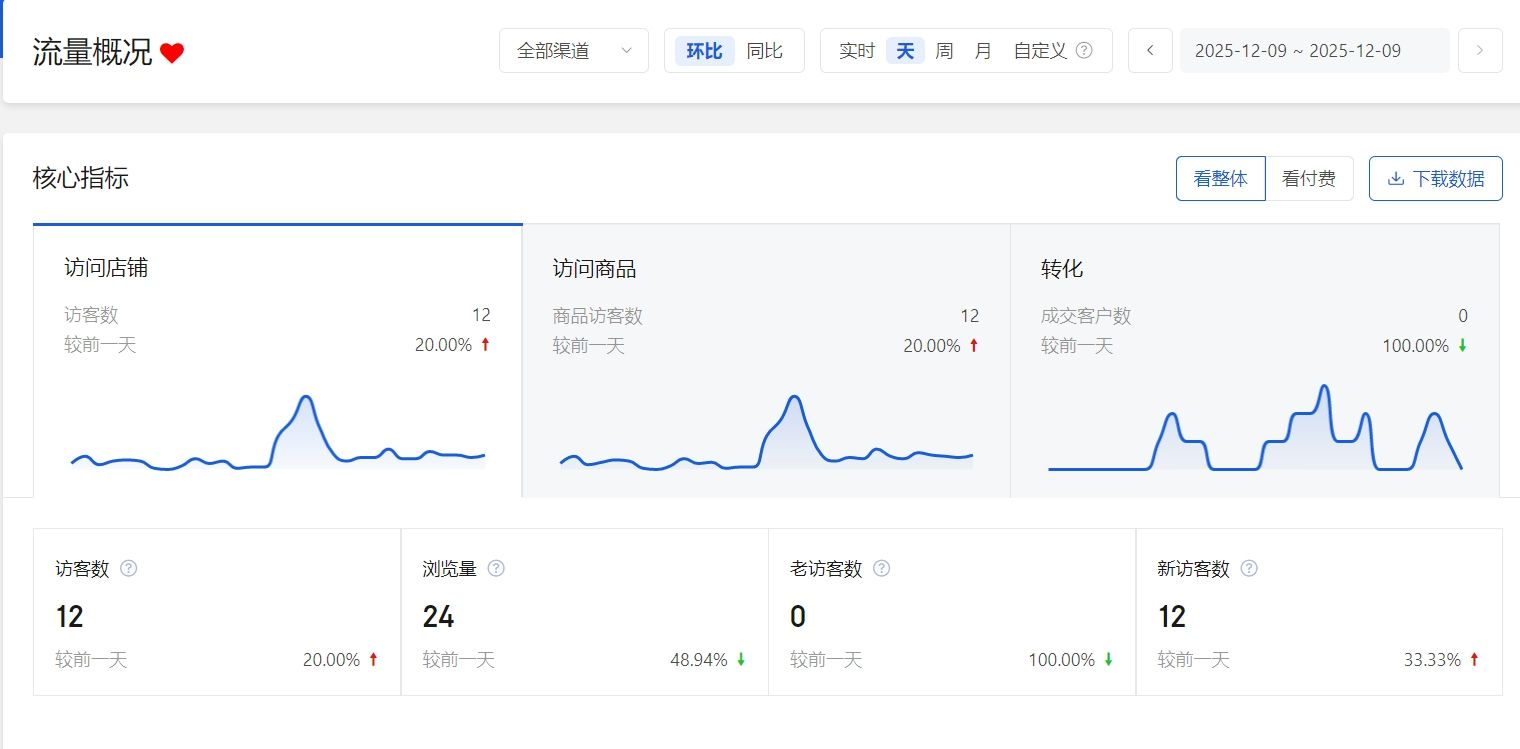Select 环比 comparison mode
This screenshot has width=1520, height=749.
point(704,51)
